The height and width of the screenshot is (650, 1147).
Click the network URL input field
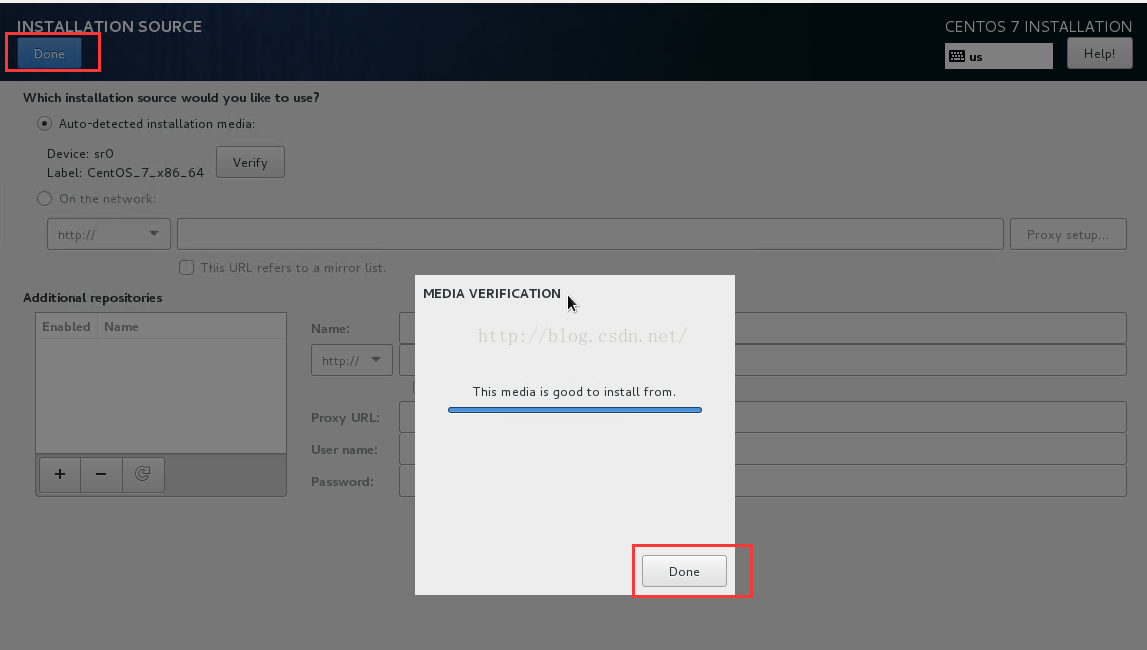point(590,234)
